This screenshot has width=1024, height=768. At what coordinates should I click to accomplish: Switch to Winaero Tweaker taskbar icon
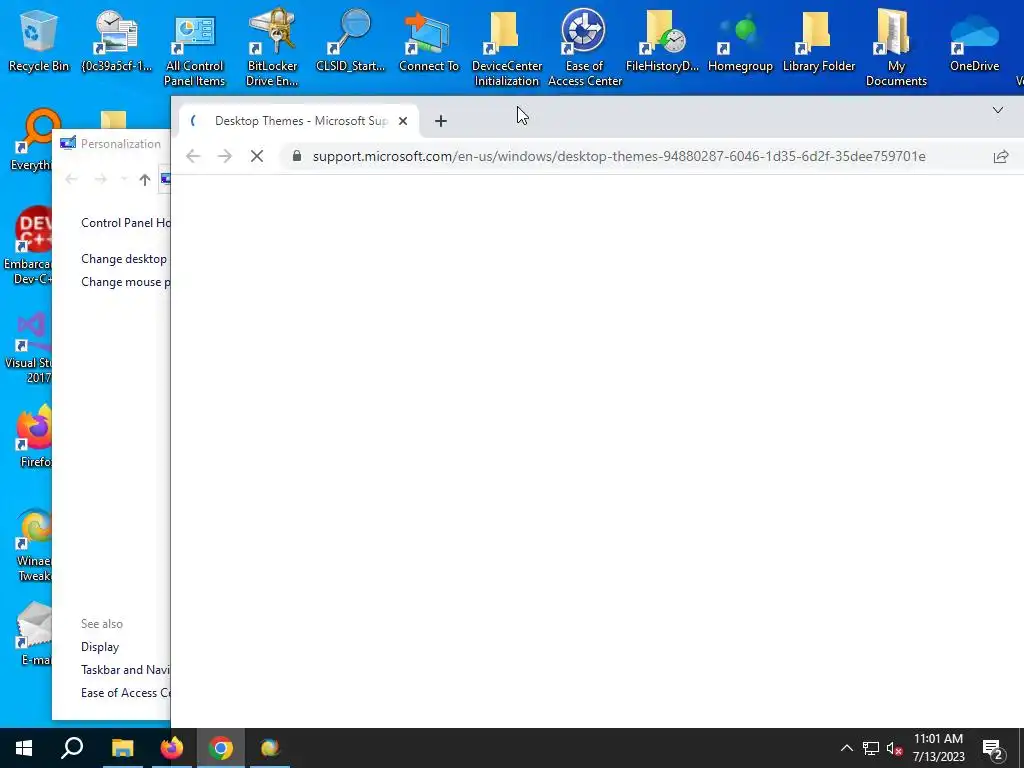(x=270, y=748)
